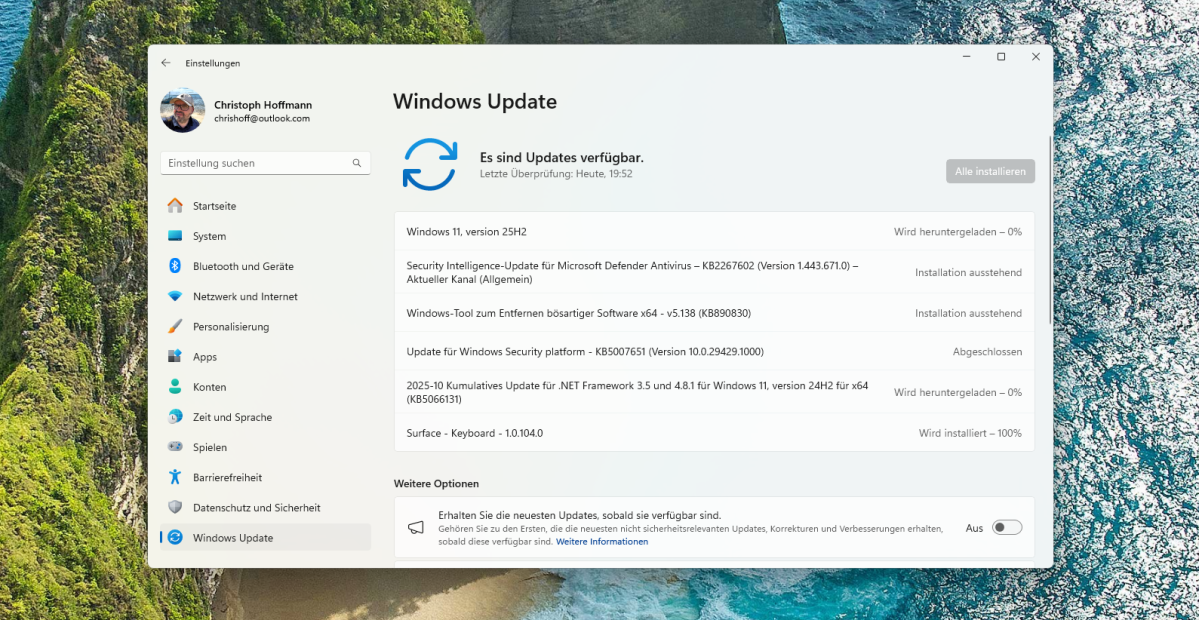Viewport: 1199px width, 620px height.
Task: Open Zeit und Sprache settings icon
Action: (x=176, y=417)
